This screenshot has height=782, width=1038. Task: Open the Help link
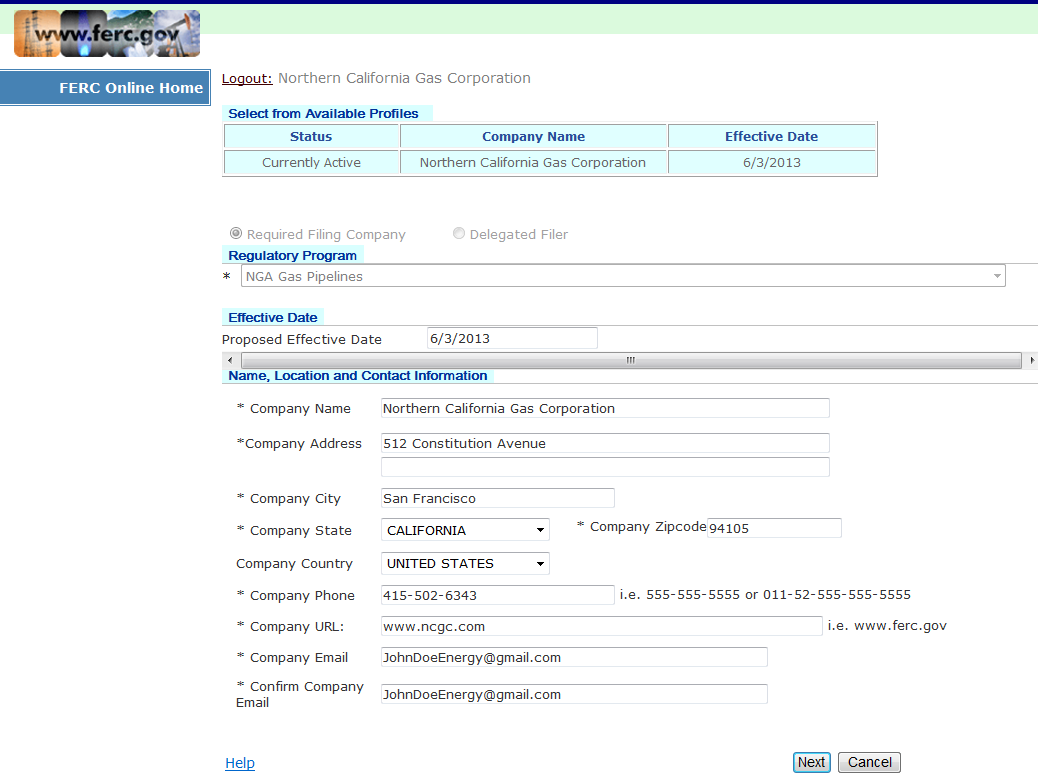240,763
